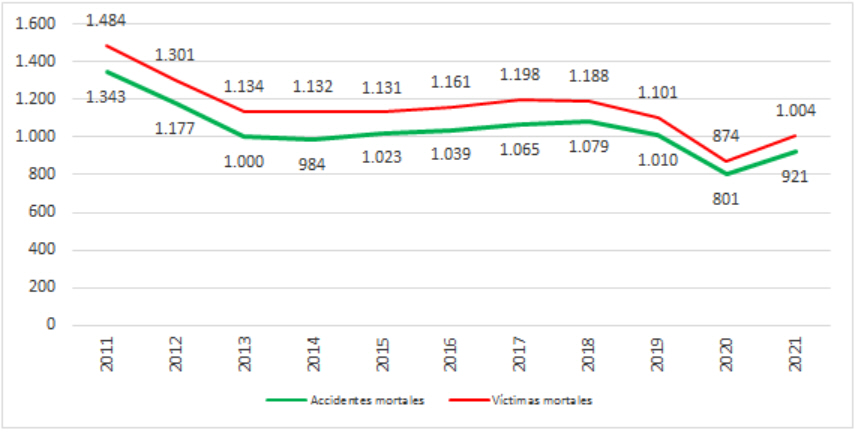
Task: Select the 1.484 data label for 2011
Action: (x=106, y=20)
